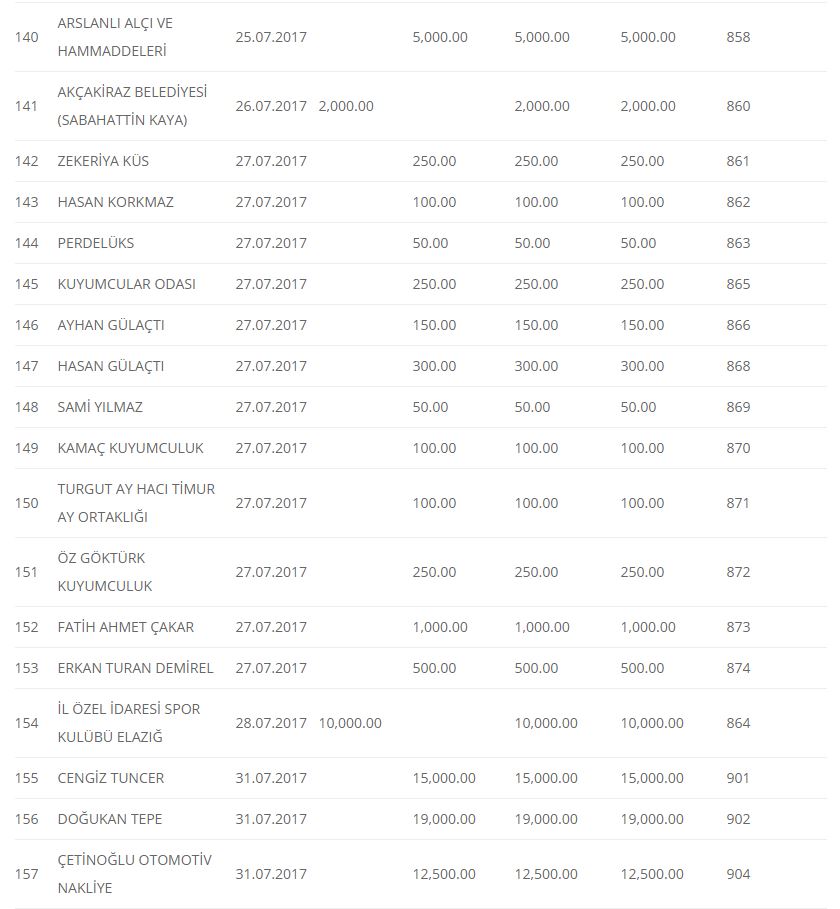This screenshot has height=909, width=840.
Task: Click the date 25.07.2017 in row 140
Action: tap(271, 37)
